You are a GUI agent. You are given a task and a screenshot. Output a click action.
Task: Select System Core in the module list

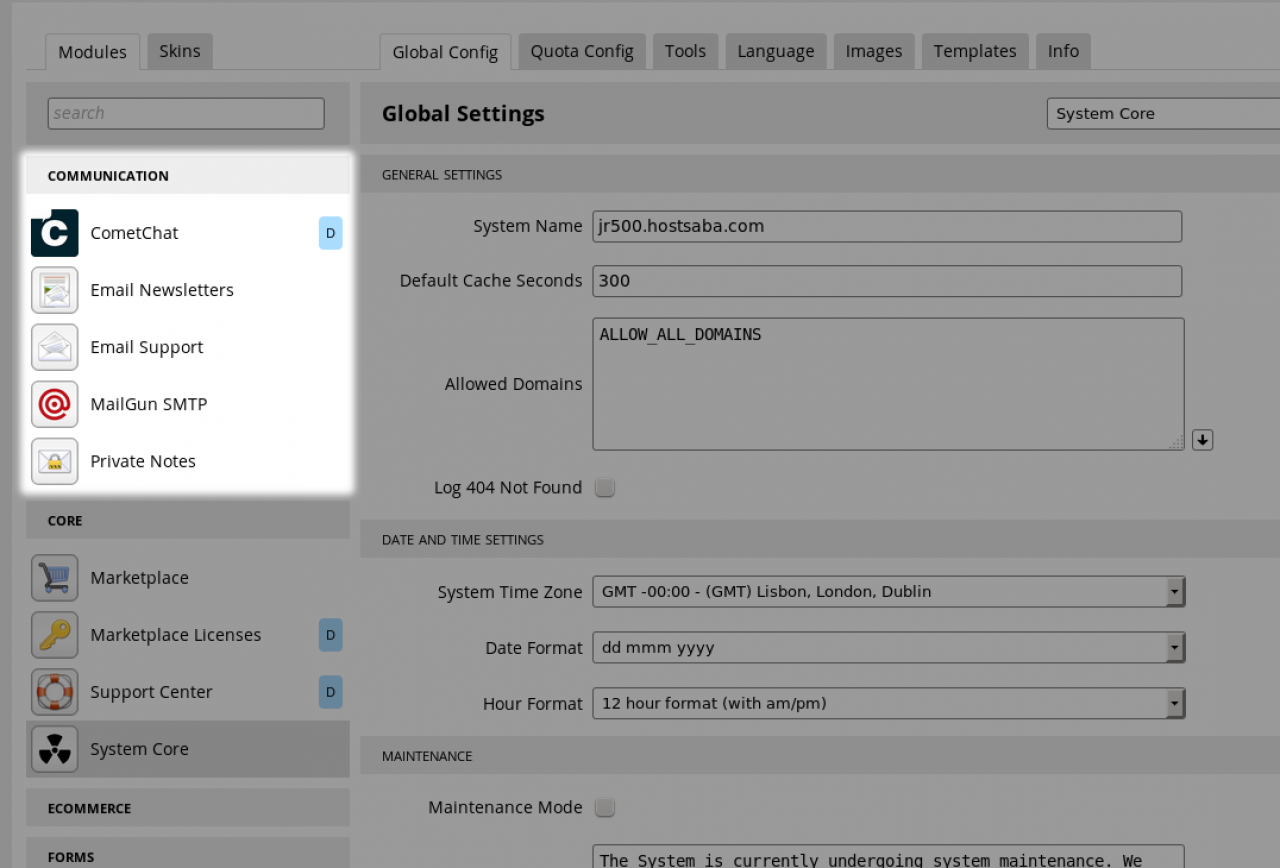pyautogui.click(x=139, y=749)
